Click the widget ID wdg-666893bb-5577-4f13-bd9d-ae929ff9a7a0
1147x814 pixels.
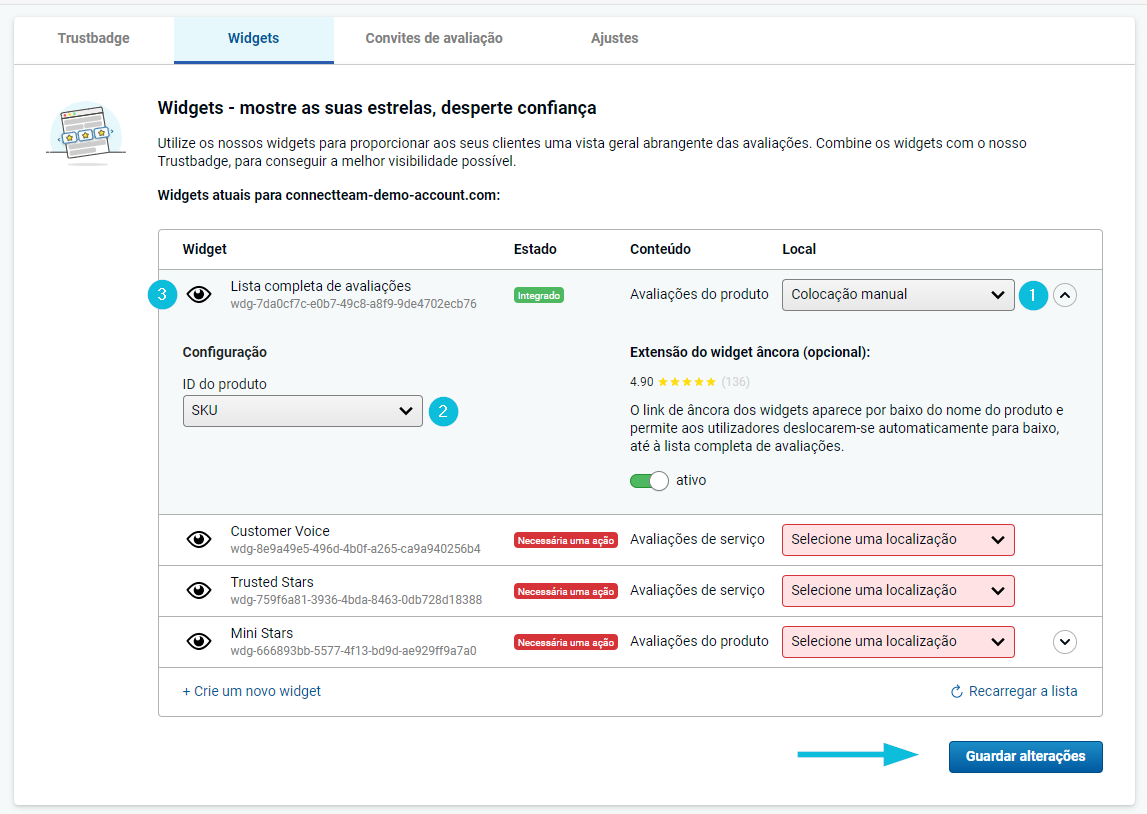click(353, 651)
